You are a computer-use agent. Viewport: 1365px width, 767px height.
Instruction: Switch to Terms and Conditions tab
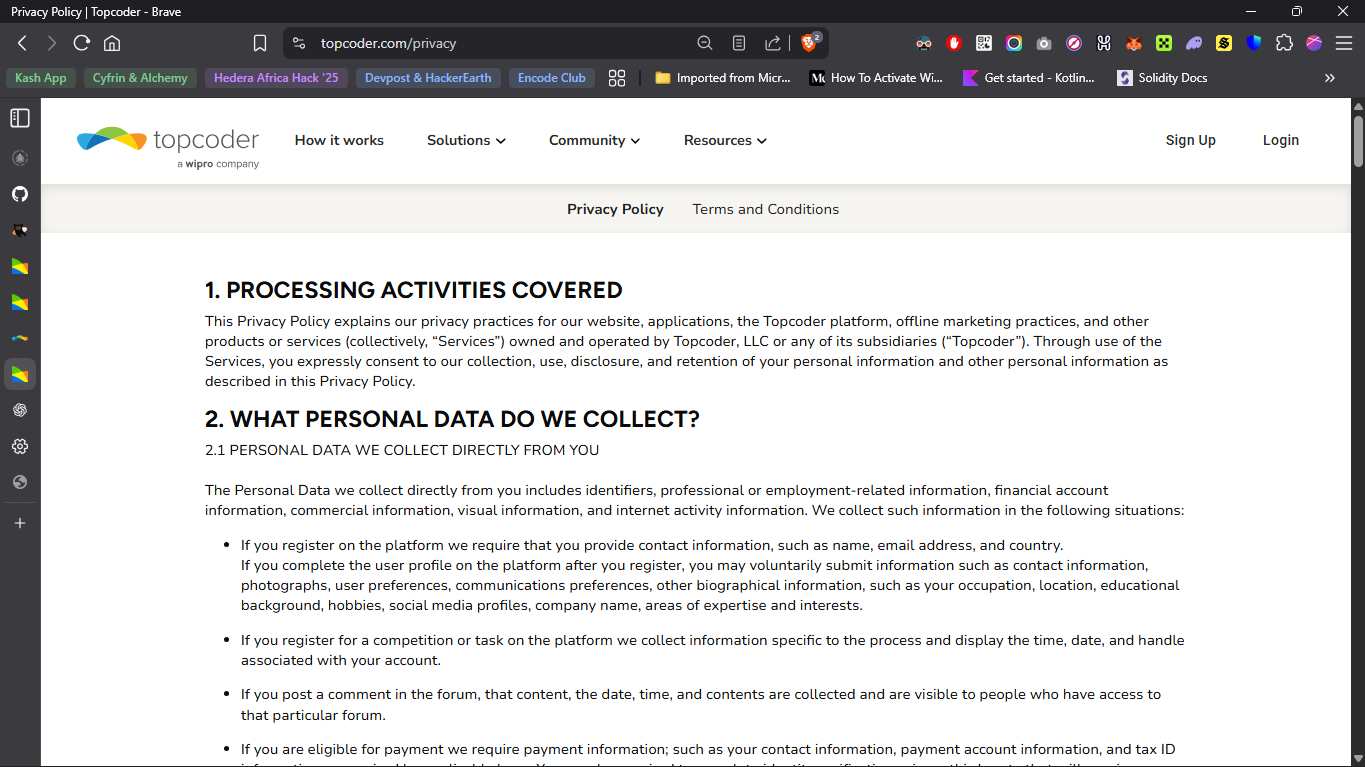point(765,209)
